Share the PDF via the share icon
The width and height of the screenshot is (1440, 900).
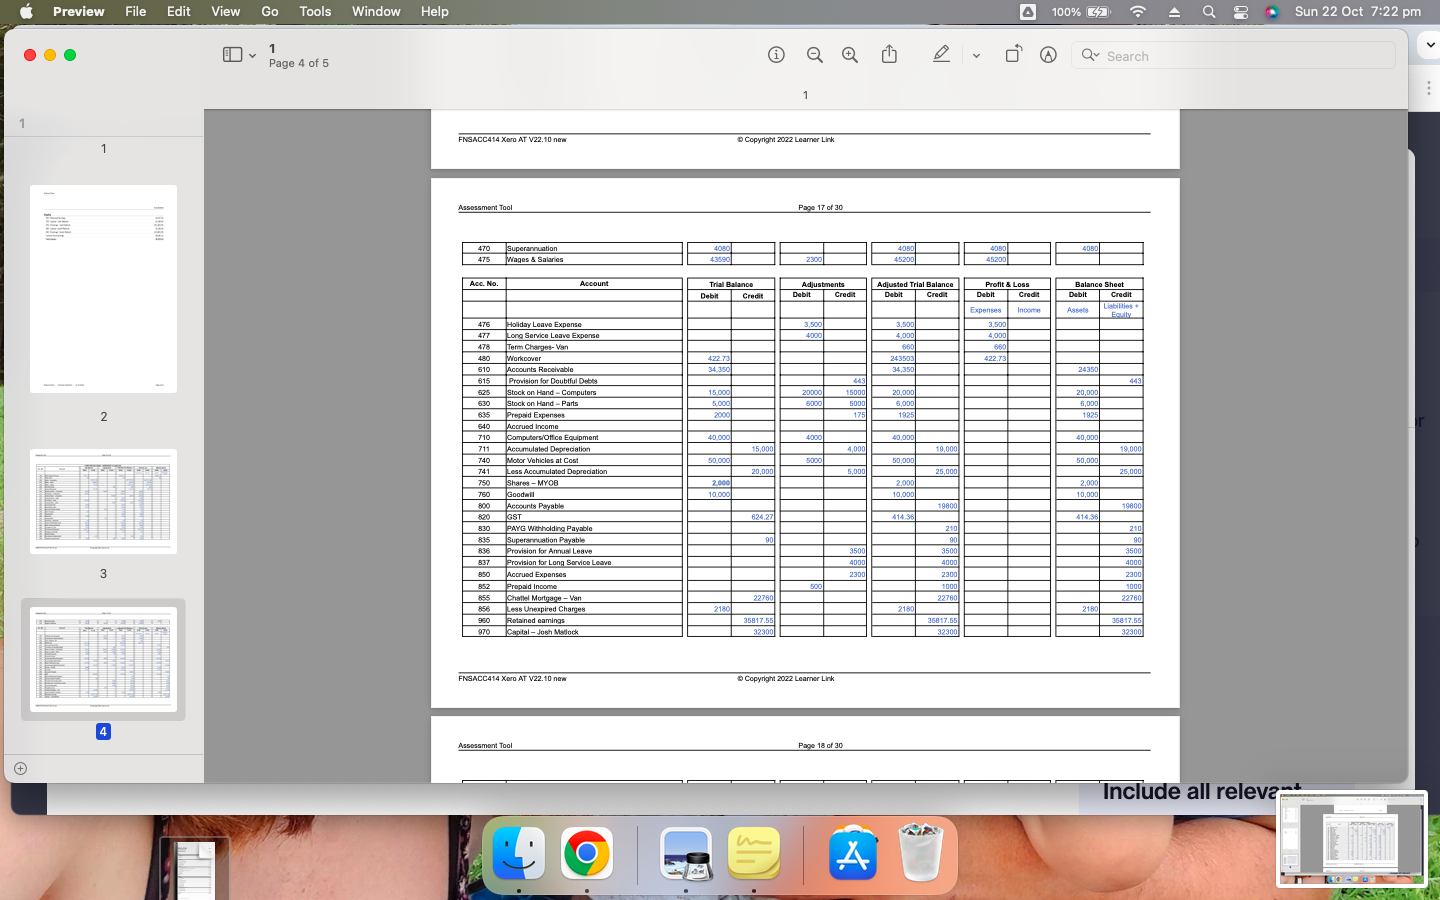(x=889, y=55)
